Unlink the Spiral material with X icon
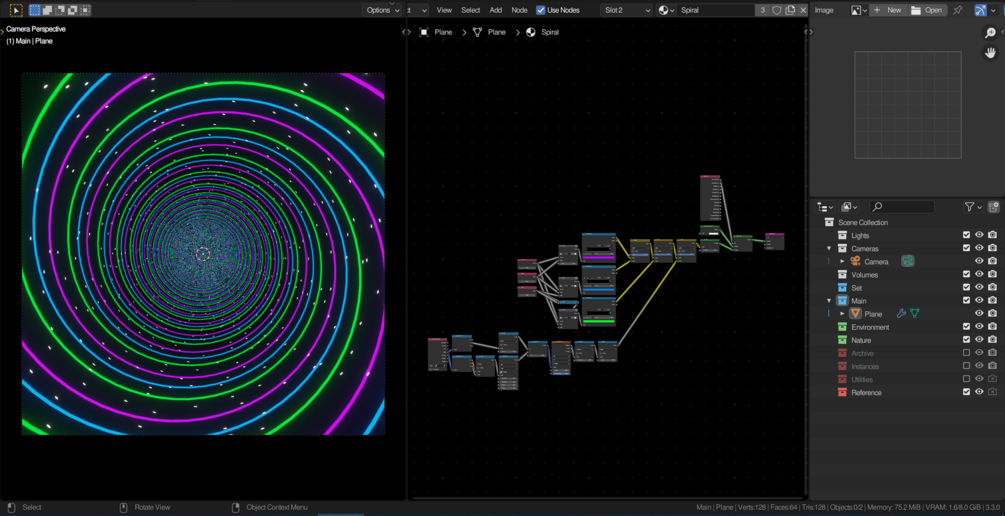Image resolution: width=1005 pixels, height=516 pixels. click(x=803, y=10)
